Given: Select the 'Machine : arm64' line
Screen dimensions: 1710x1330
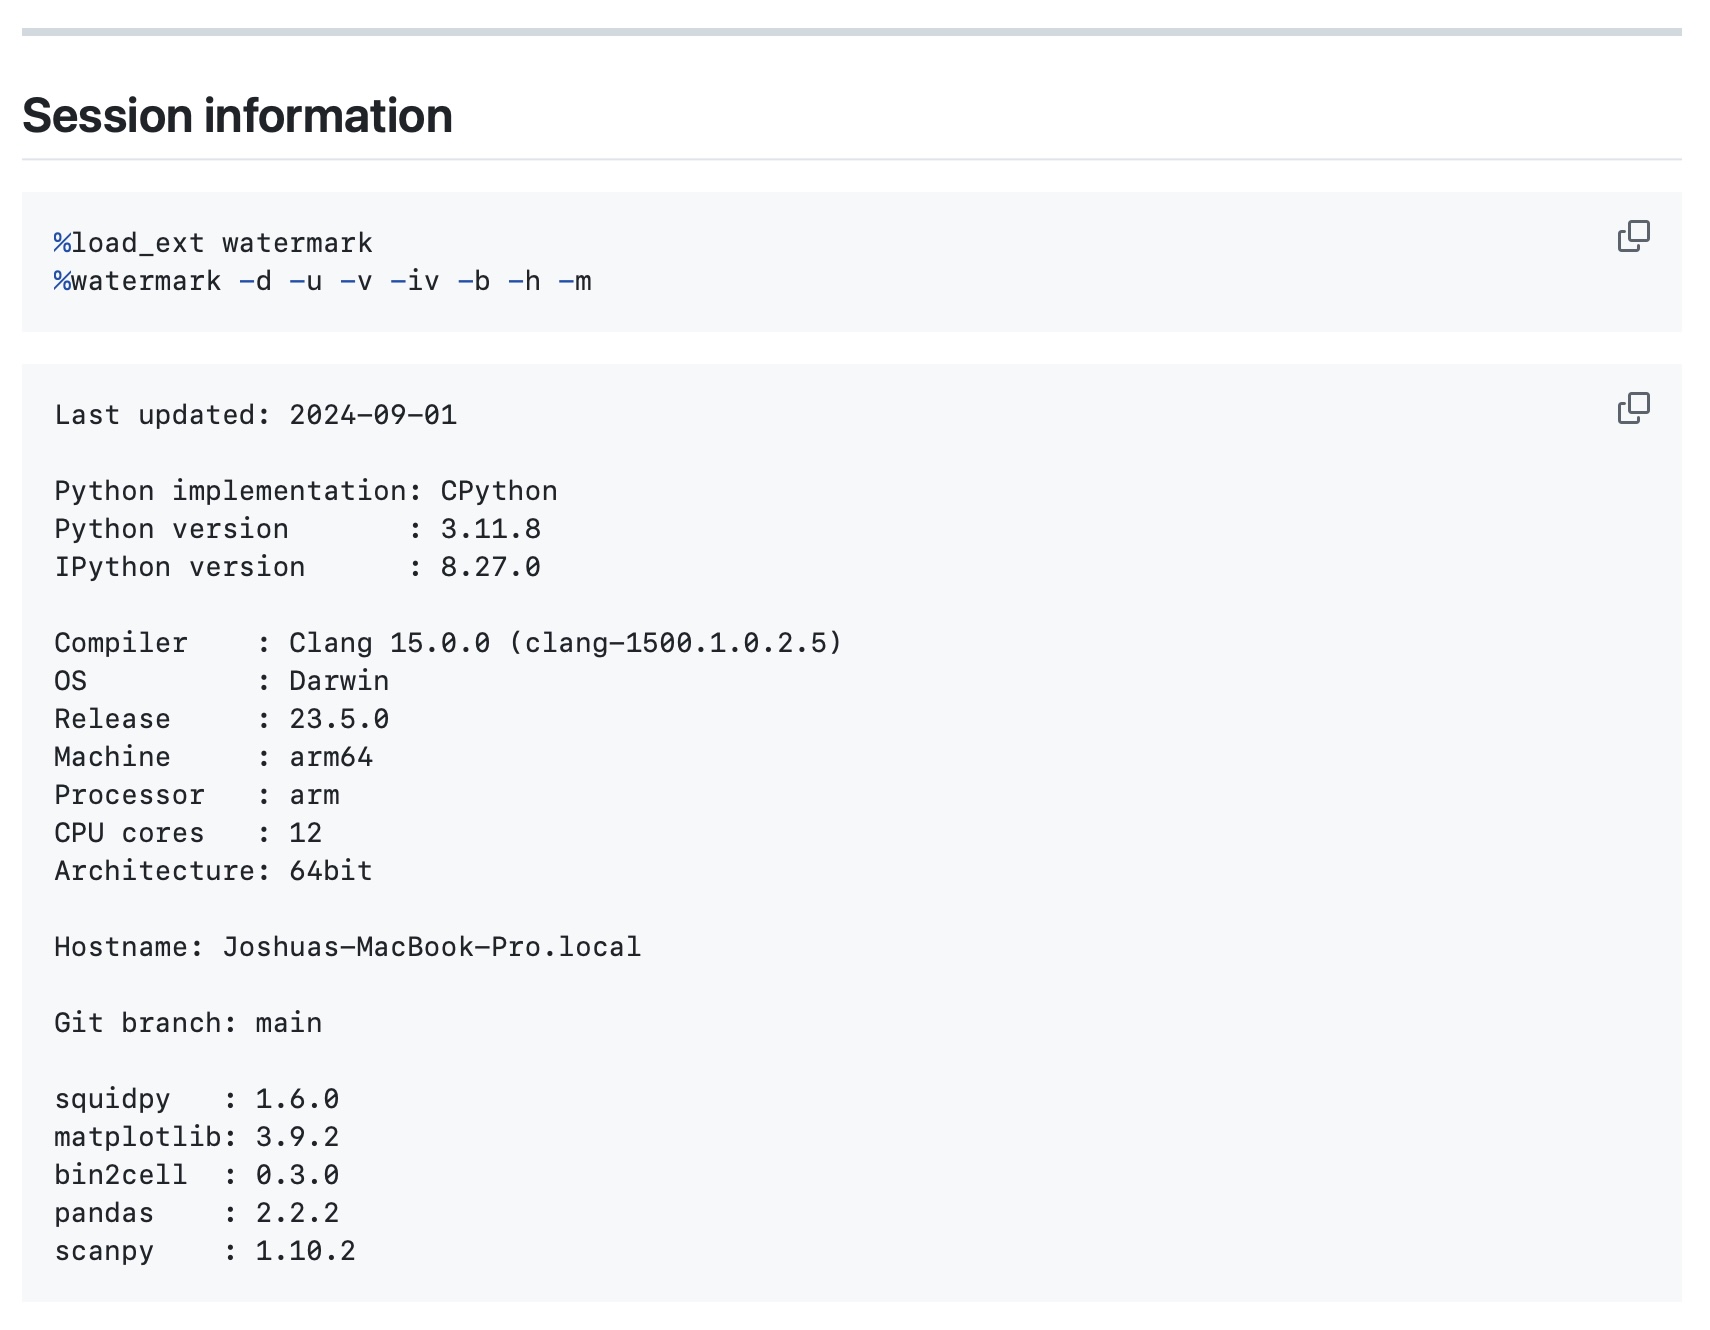Looking at the screenshot, I should pyautogui.click(x=214, y=757).
